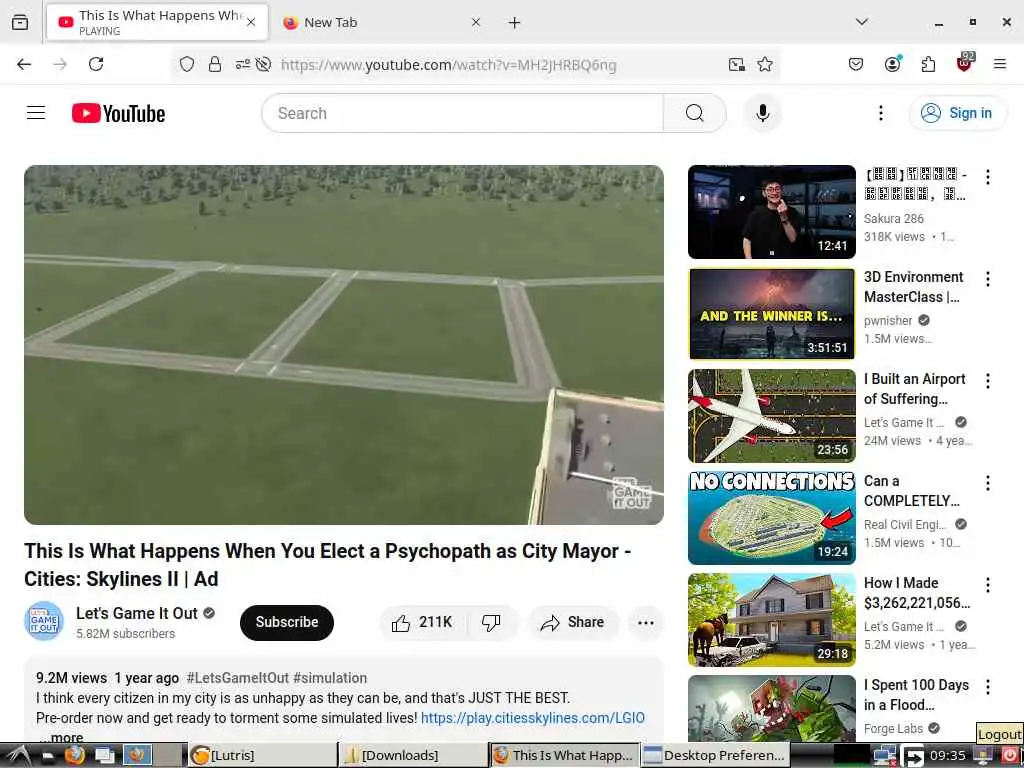Like the video (211K)
1024x768 pixels.
click(x=422, y=622)
